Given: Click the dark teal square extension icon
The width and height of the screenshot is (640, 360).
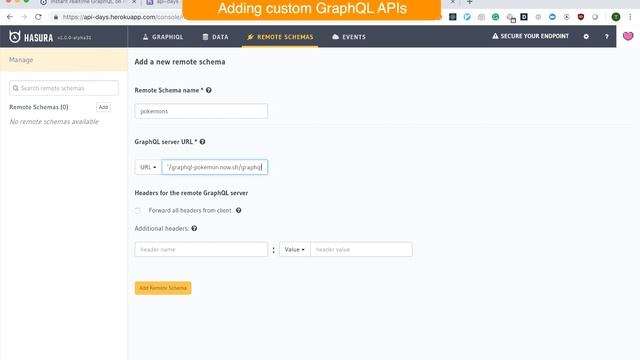Looking at the screenshot, I should pyautogui.click(x=453, y=17).
